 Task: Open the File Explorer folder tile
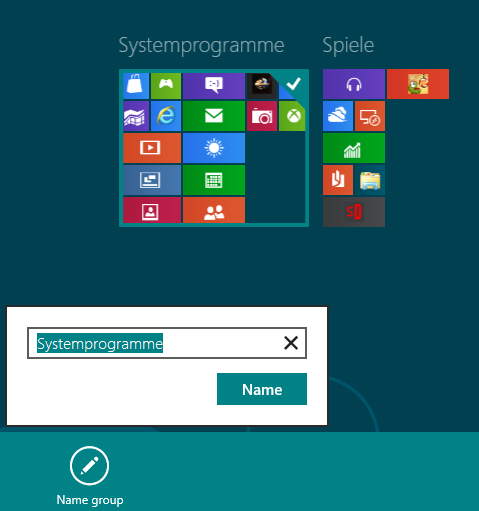click(x=370, y=180)
